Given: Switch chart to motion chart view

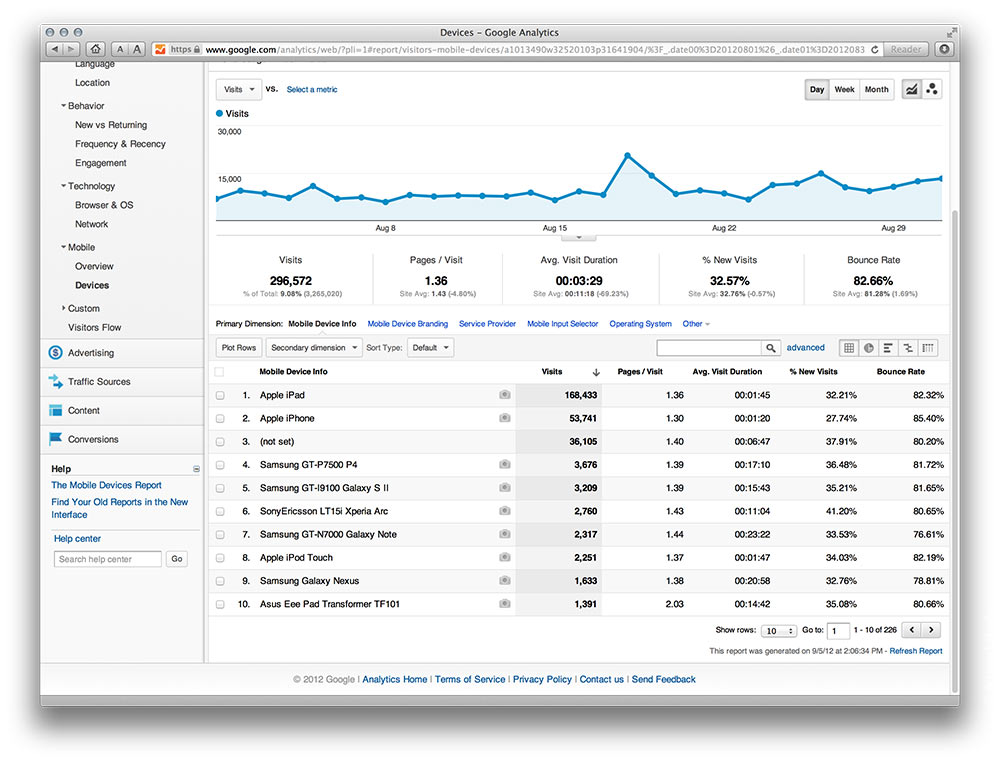Looking at the screenshot, I should pos(932,89).
